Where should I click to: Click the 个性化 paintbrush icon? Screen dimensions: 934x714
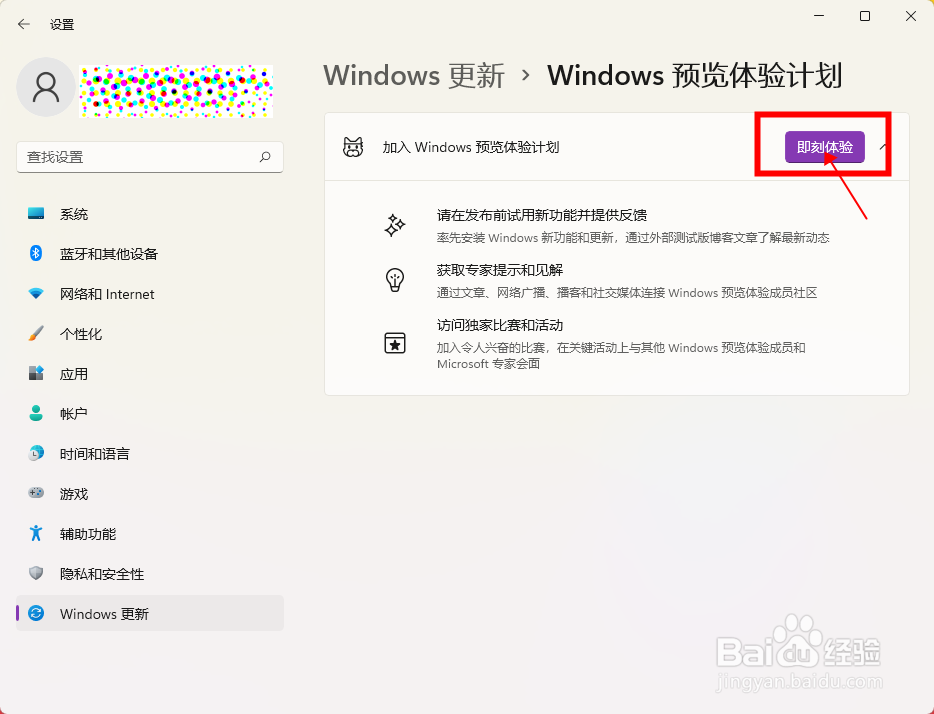pyautogui.click(x=36, y=333)
